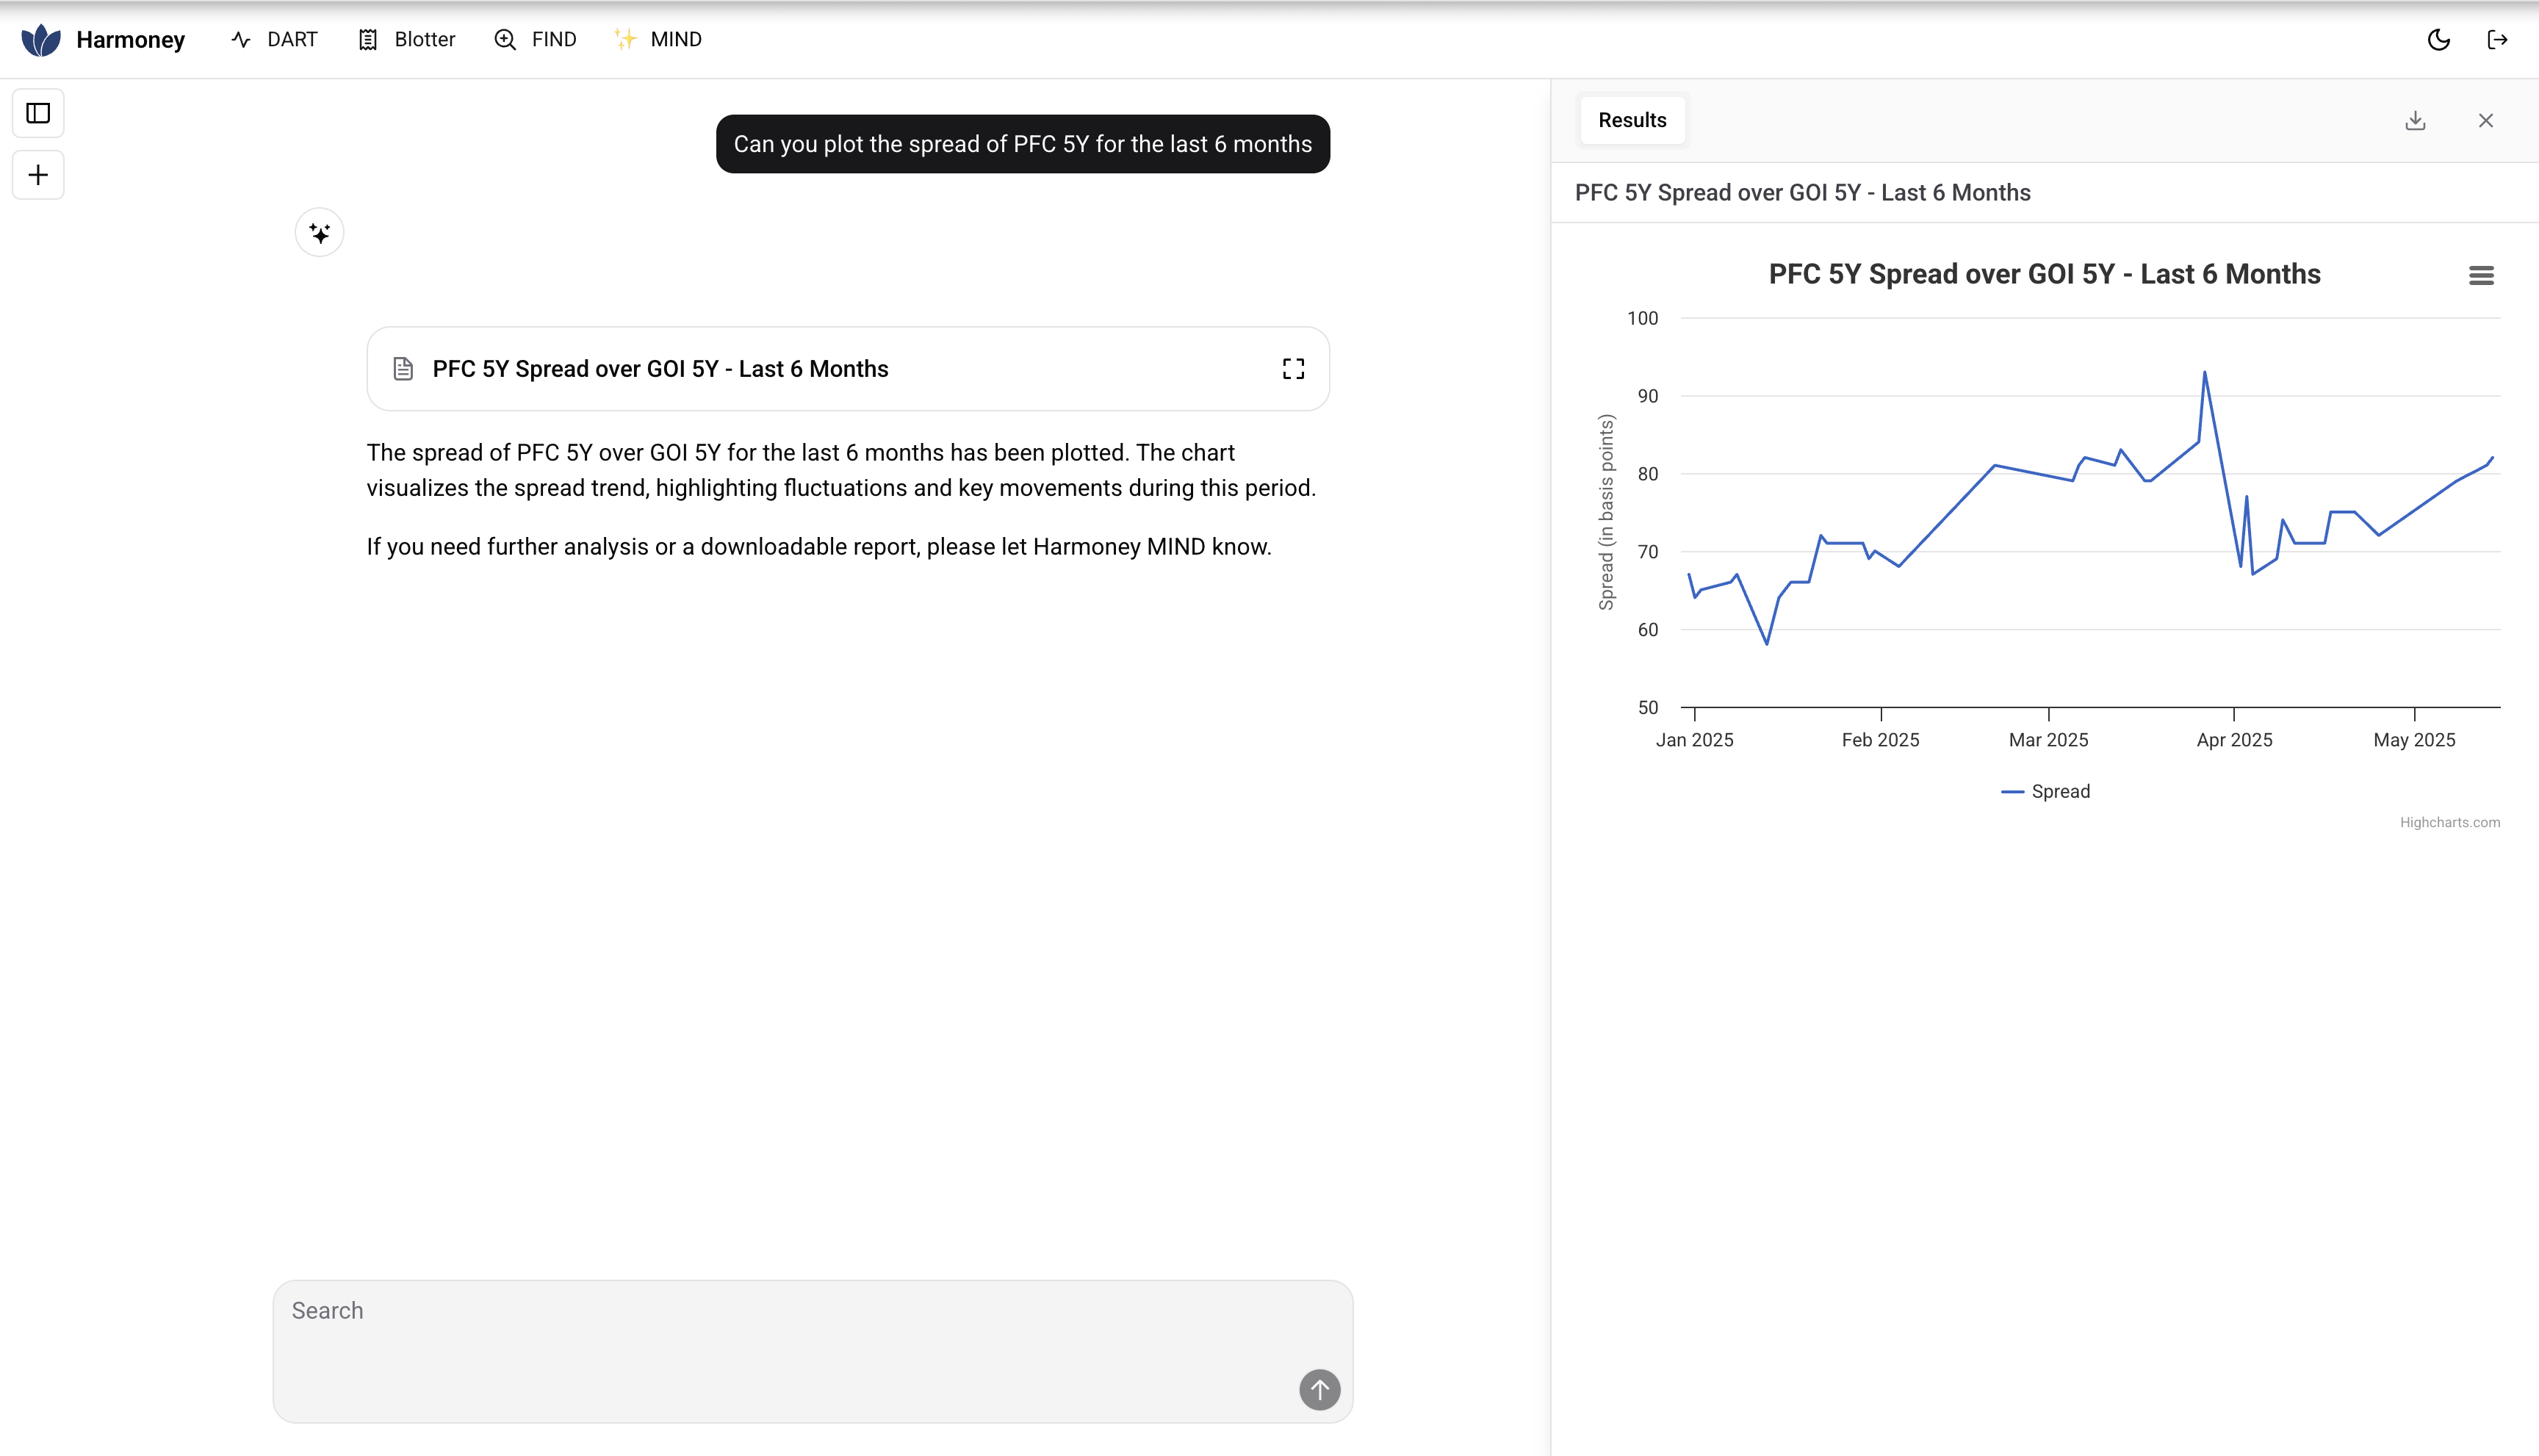This screenshot has width=2539, height=1456.
Task: Click the 'Jan 2025' axis label
Action: (1694, 740)
